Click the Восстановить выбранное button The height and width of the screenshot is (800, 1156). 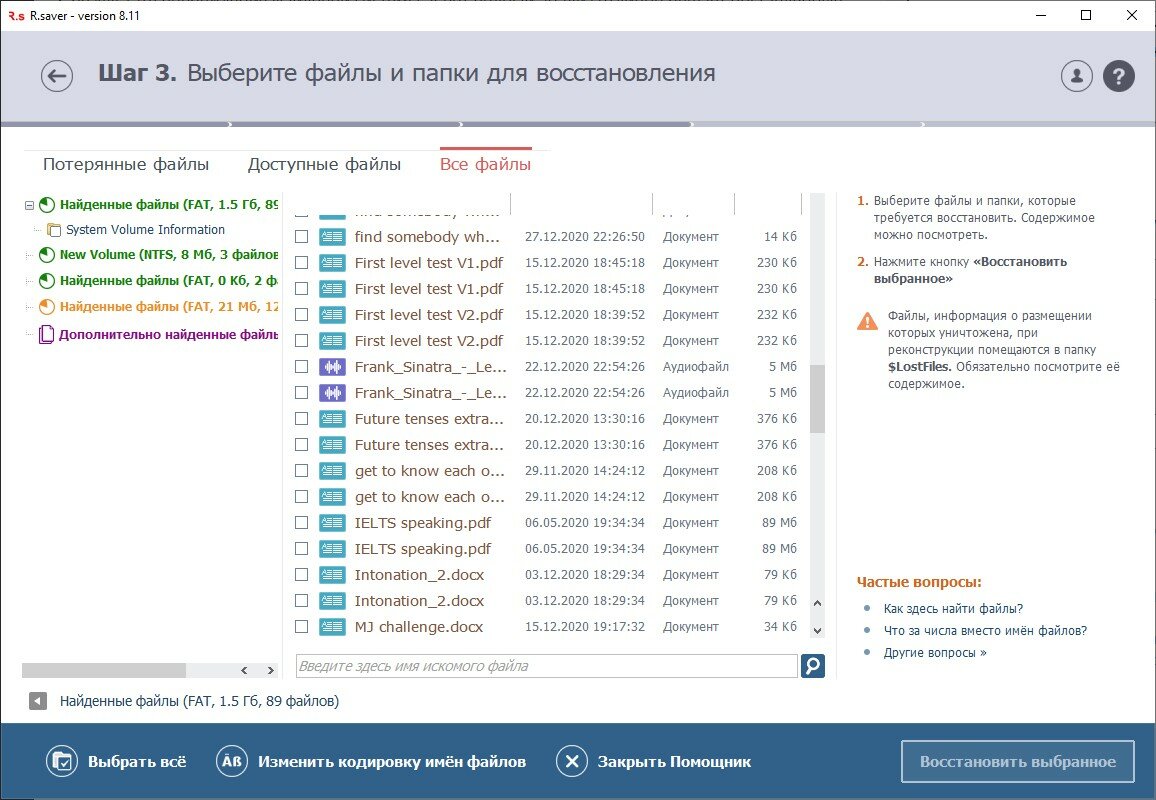pyautogui.click(x=1017, y=762)
